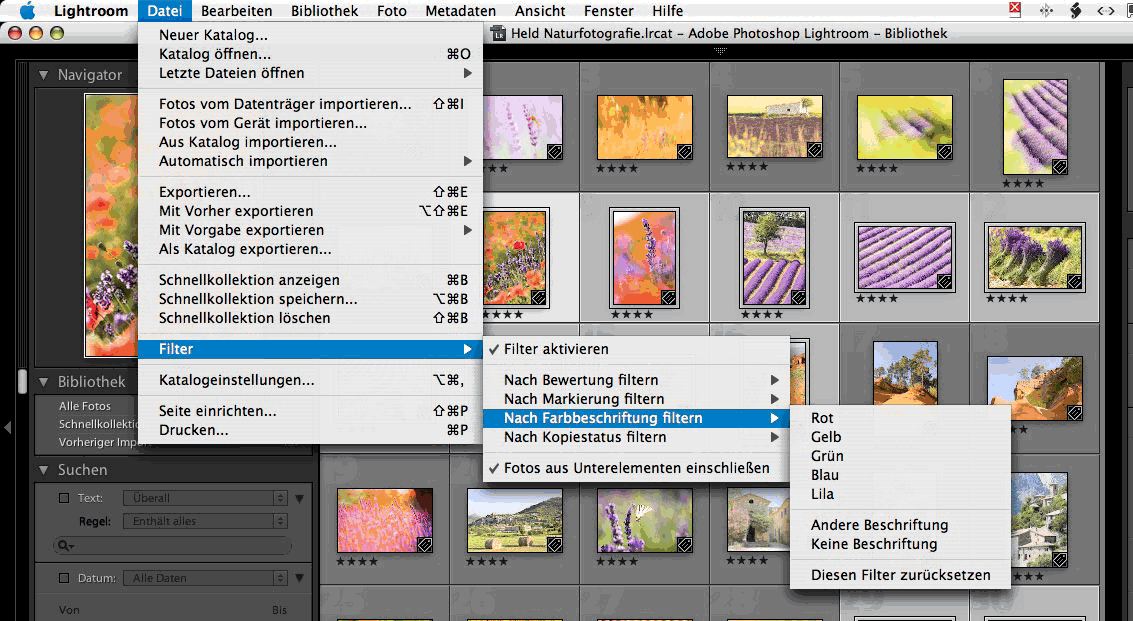Open the Hilfe menu
1133x621 pixels.
[x=667, y=11]
